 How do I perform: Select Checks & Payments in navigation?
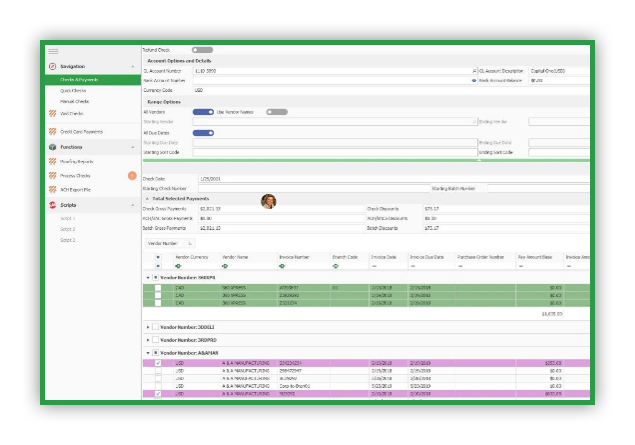coord(93,80)
